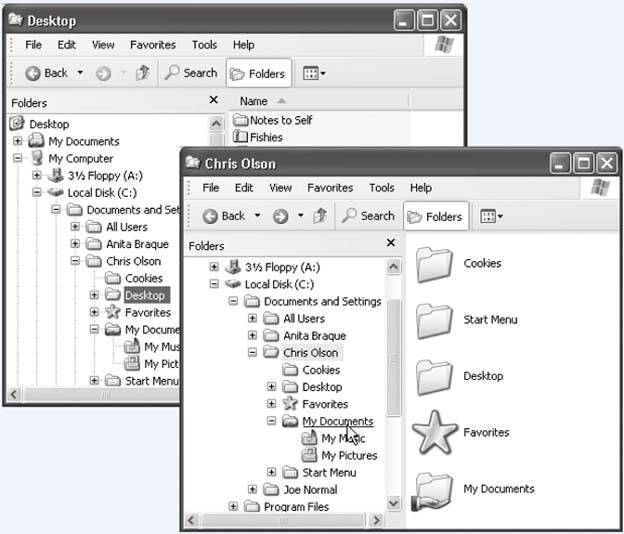The height and width of the screenshot is (534, 624).
Task: Expand All Users in Desktop window tree
Action: 75,226
